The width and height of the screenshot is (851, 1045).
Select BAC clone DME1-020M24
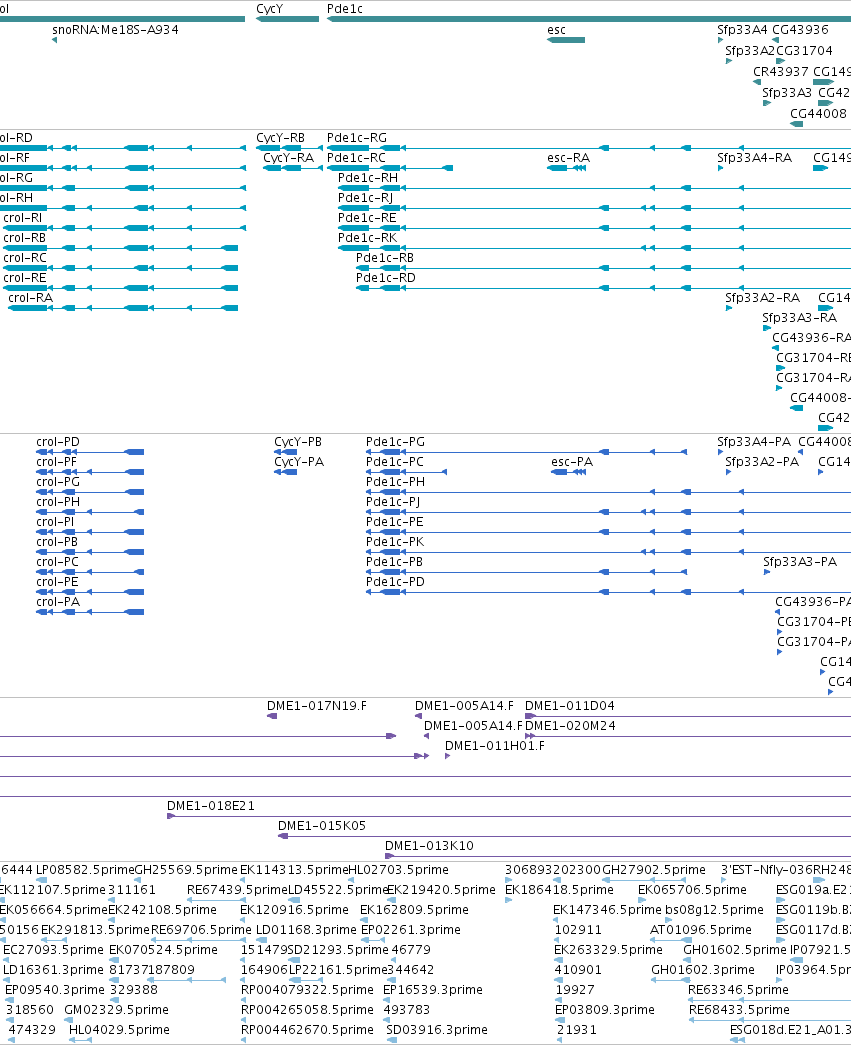coord(570,726)
